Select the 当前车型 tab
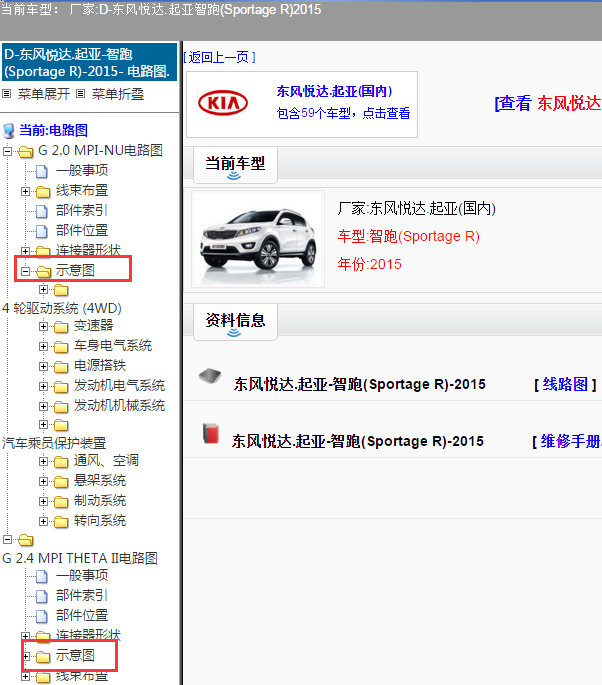This screenshot has height=685, width=602. 235,165
